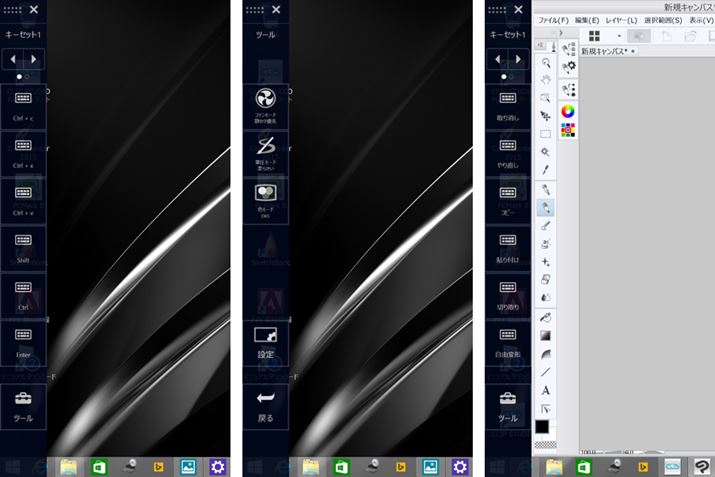
Task: Select the hand move tool
Action: (545, 79)
